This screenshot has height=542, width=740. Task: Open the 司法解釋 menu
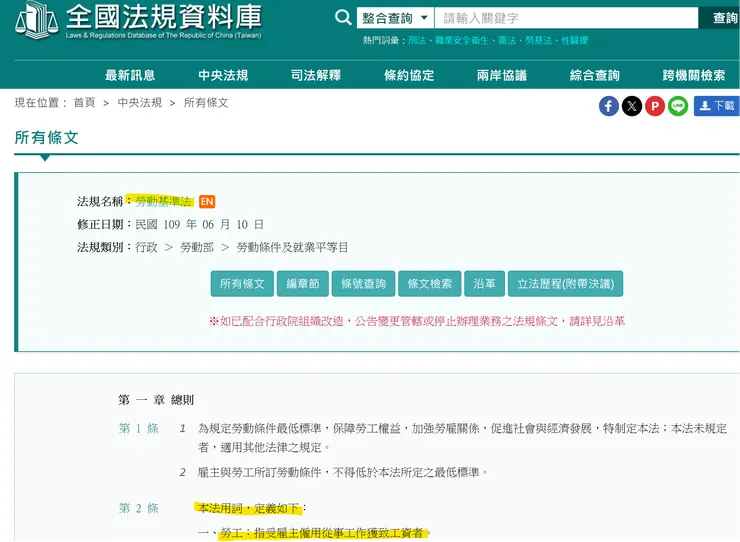pos(316,75)
